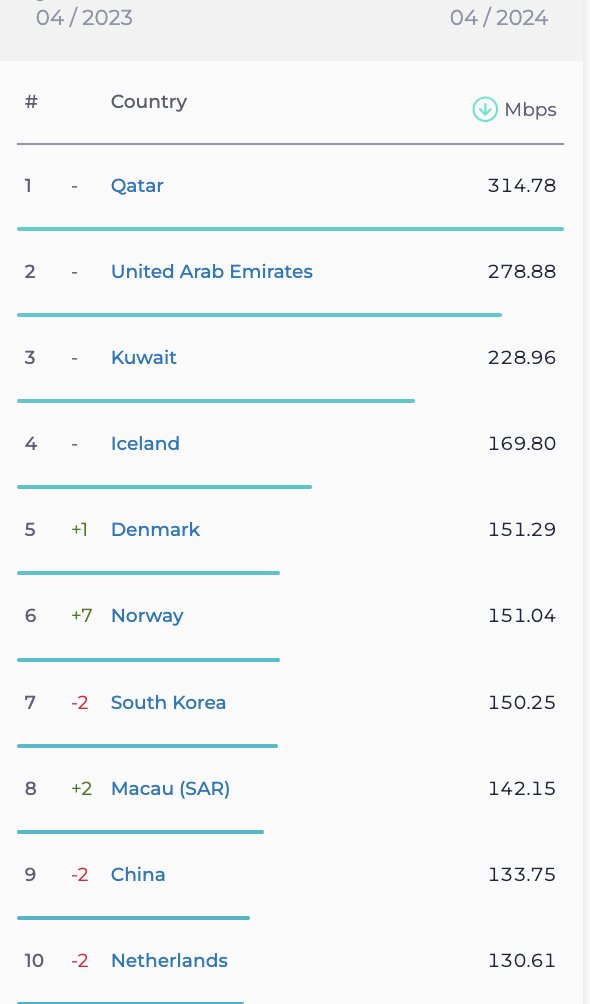Click the Country column header

(148, 101)
